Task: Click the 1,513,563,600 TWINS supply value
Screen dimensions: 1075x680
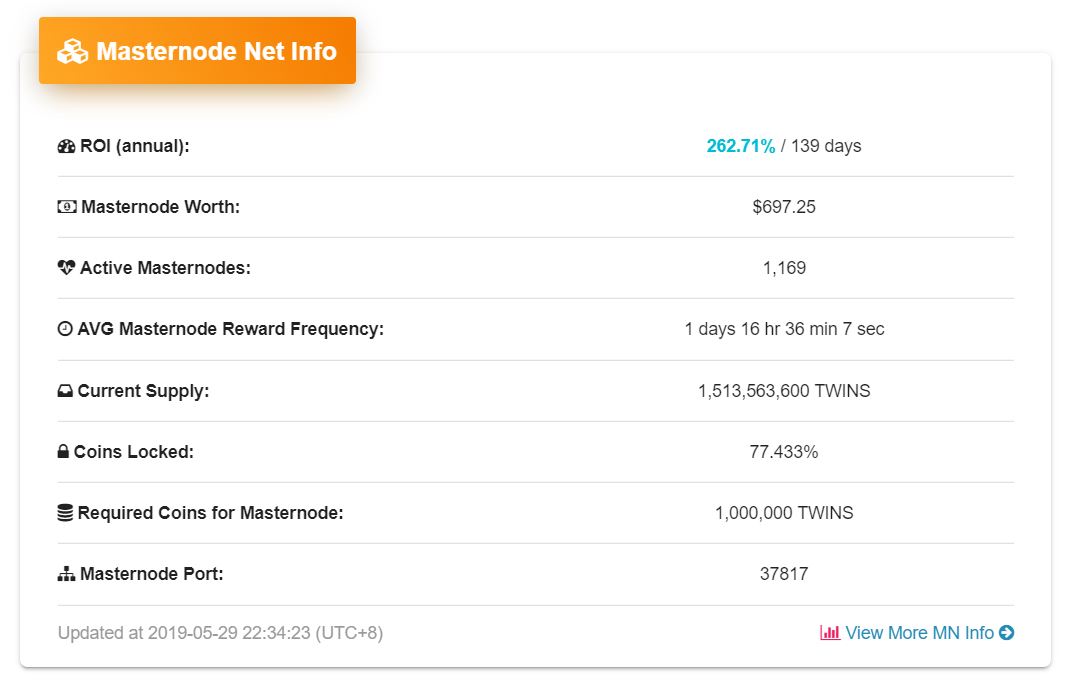Action: [784, 391]
